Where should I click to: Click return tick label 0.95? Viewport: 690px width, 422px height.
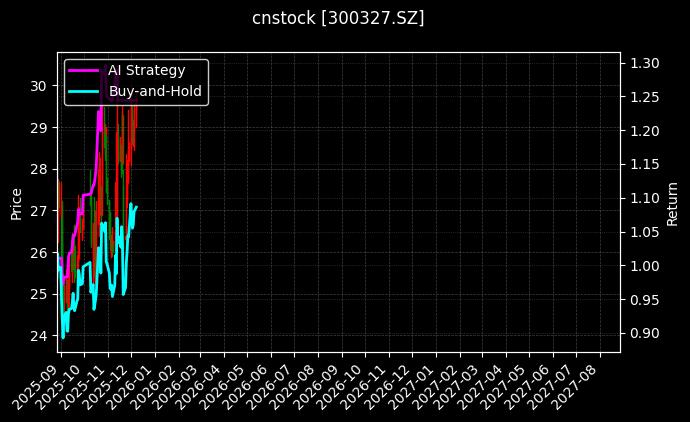pyautogui.click(x=645, y=300)
